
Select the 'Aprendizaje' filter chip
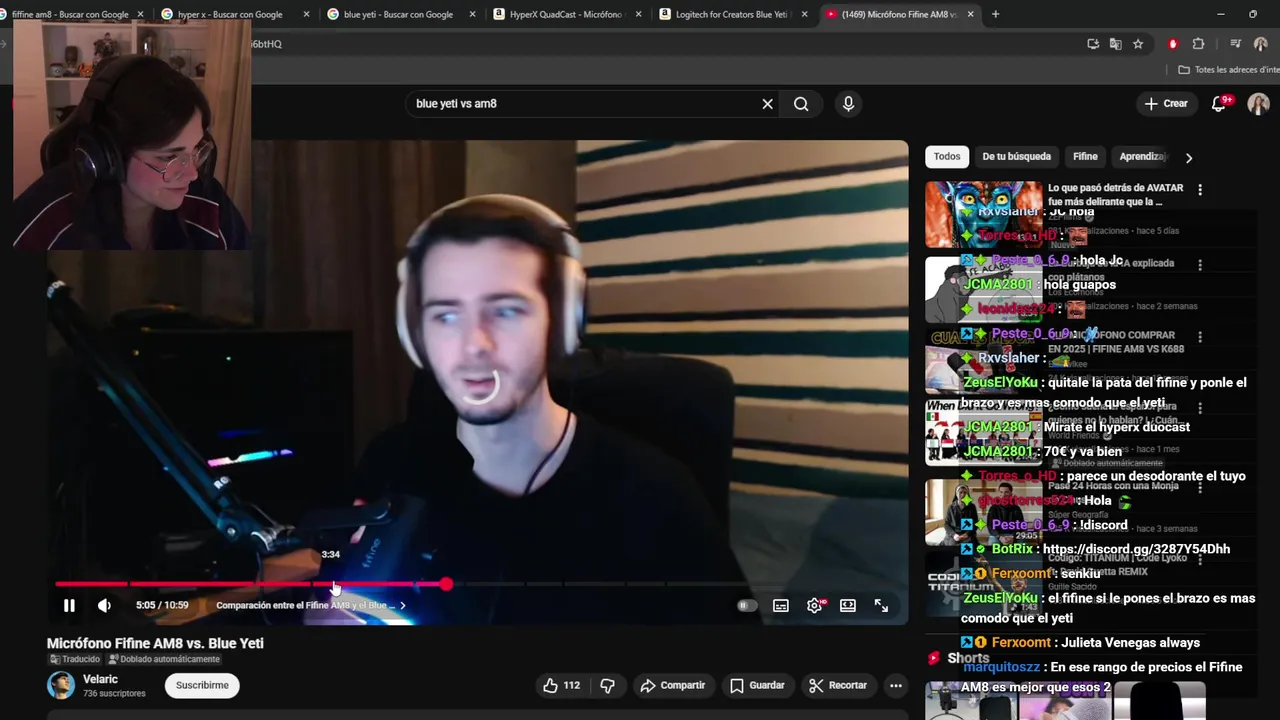coord(1142,157)
